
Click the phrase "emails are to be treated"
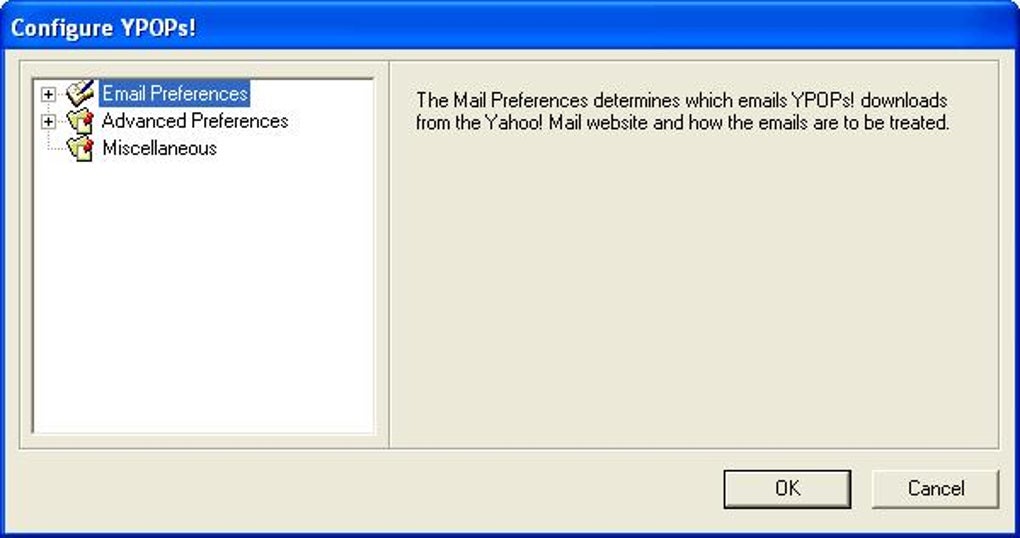coord(826,122)
